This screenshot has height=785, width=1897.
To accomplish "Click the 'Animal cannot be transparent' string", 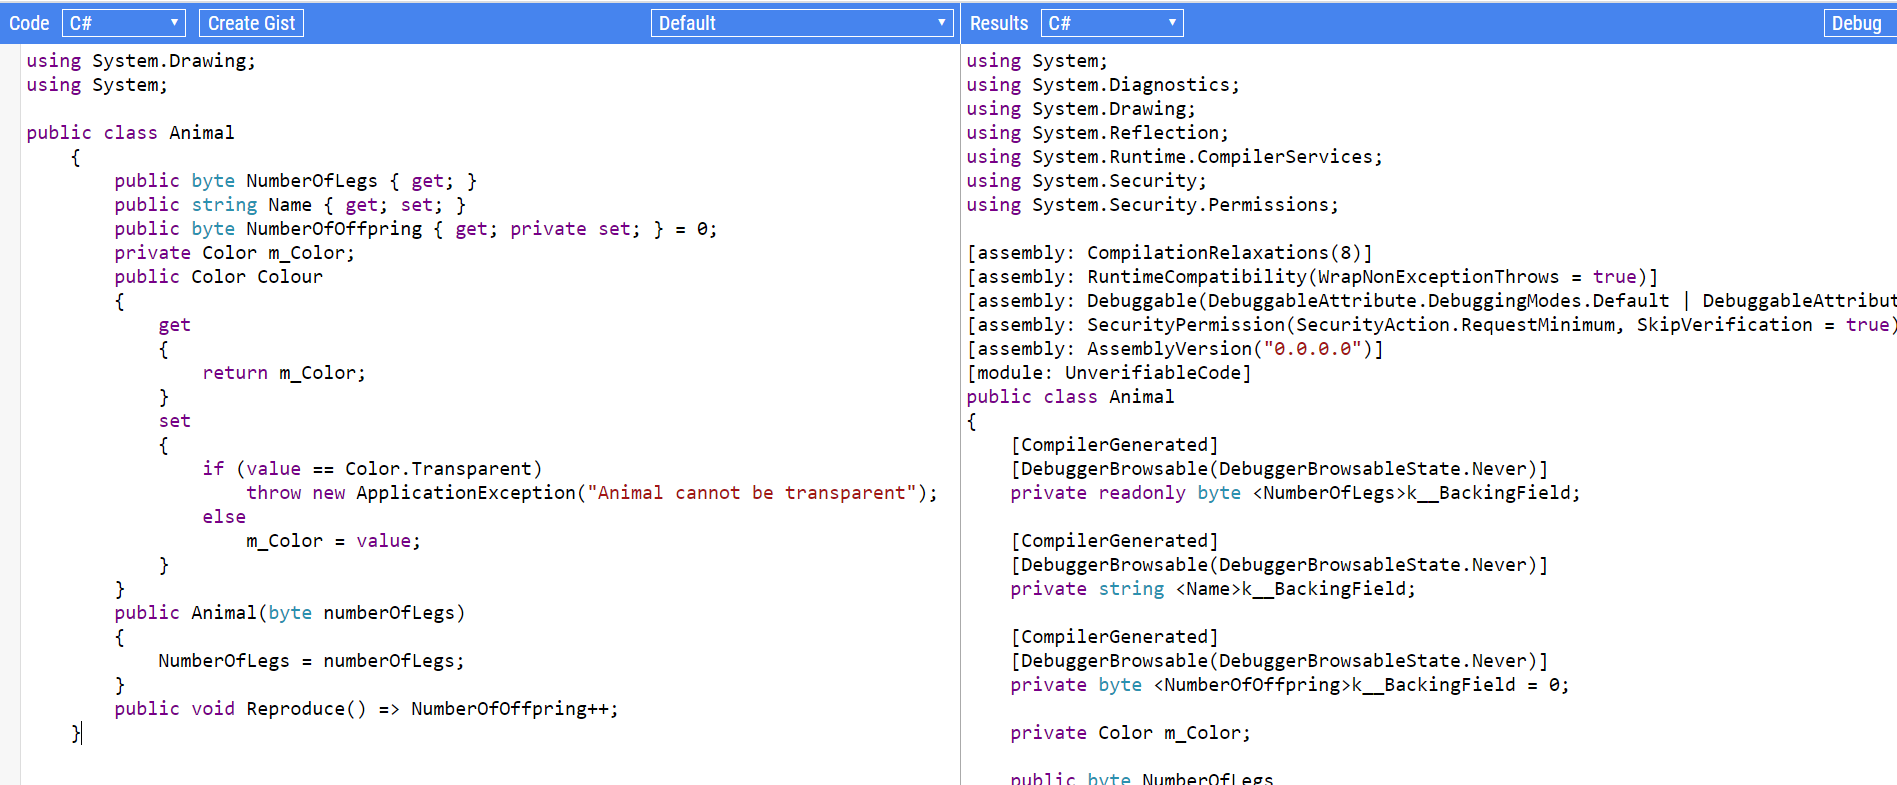I will point(750,493).
